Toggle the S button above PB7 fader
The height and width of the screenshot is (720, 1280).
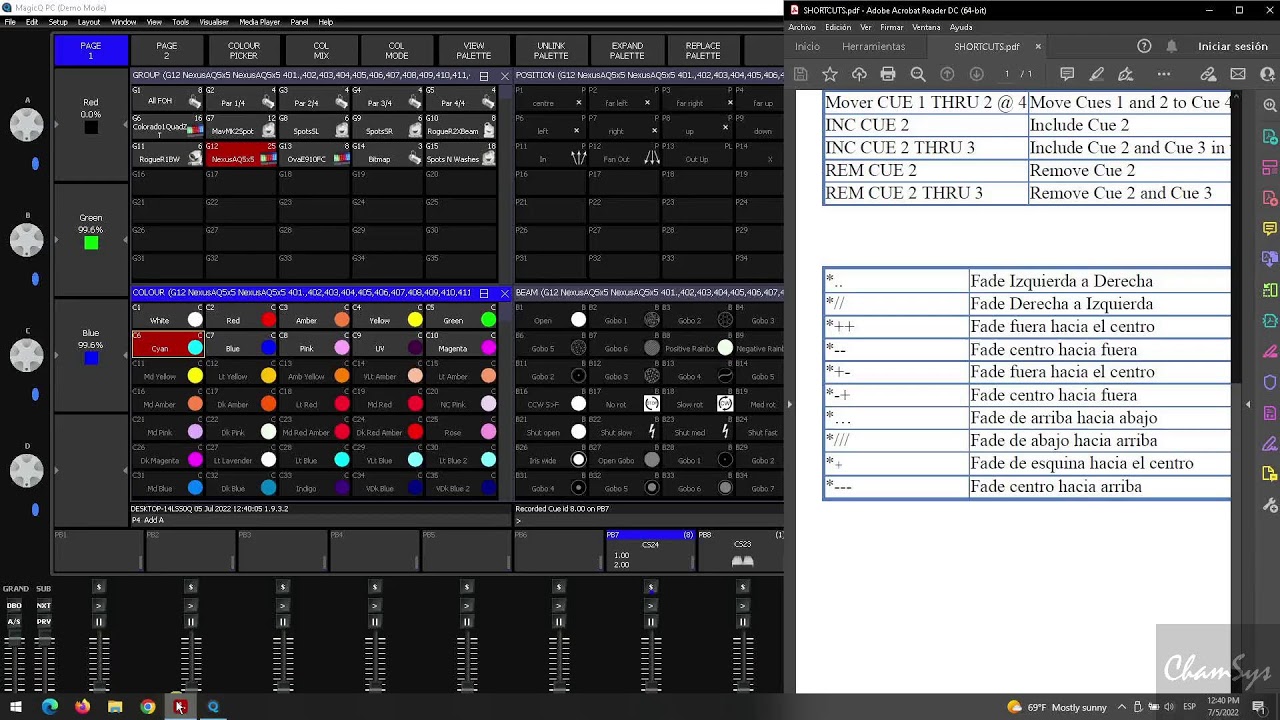point(651,587)
